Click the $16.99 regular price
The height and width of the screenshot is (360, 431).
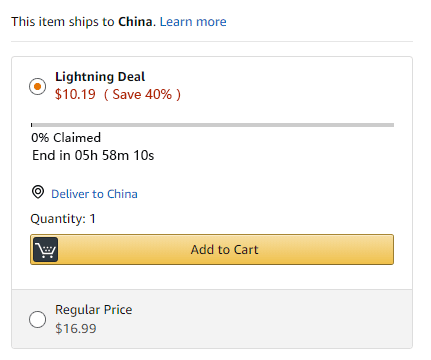[x=76, y=329]
